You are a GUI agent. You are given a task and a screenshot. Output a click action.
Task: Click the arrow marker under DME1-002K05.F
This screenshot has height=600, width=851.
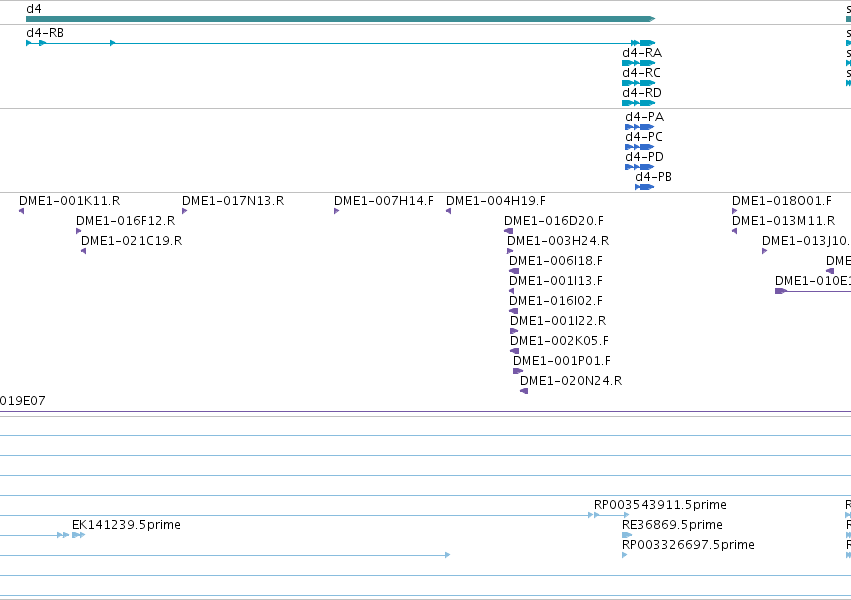coord(515,352)
